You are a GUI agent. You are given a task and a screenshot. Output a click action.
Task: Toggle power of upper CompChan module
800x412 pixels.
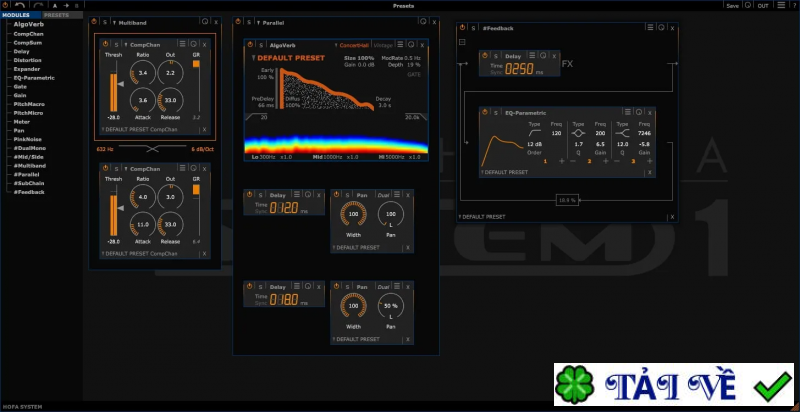click(x=106, y=44)
